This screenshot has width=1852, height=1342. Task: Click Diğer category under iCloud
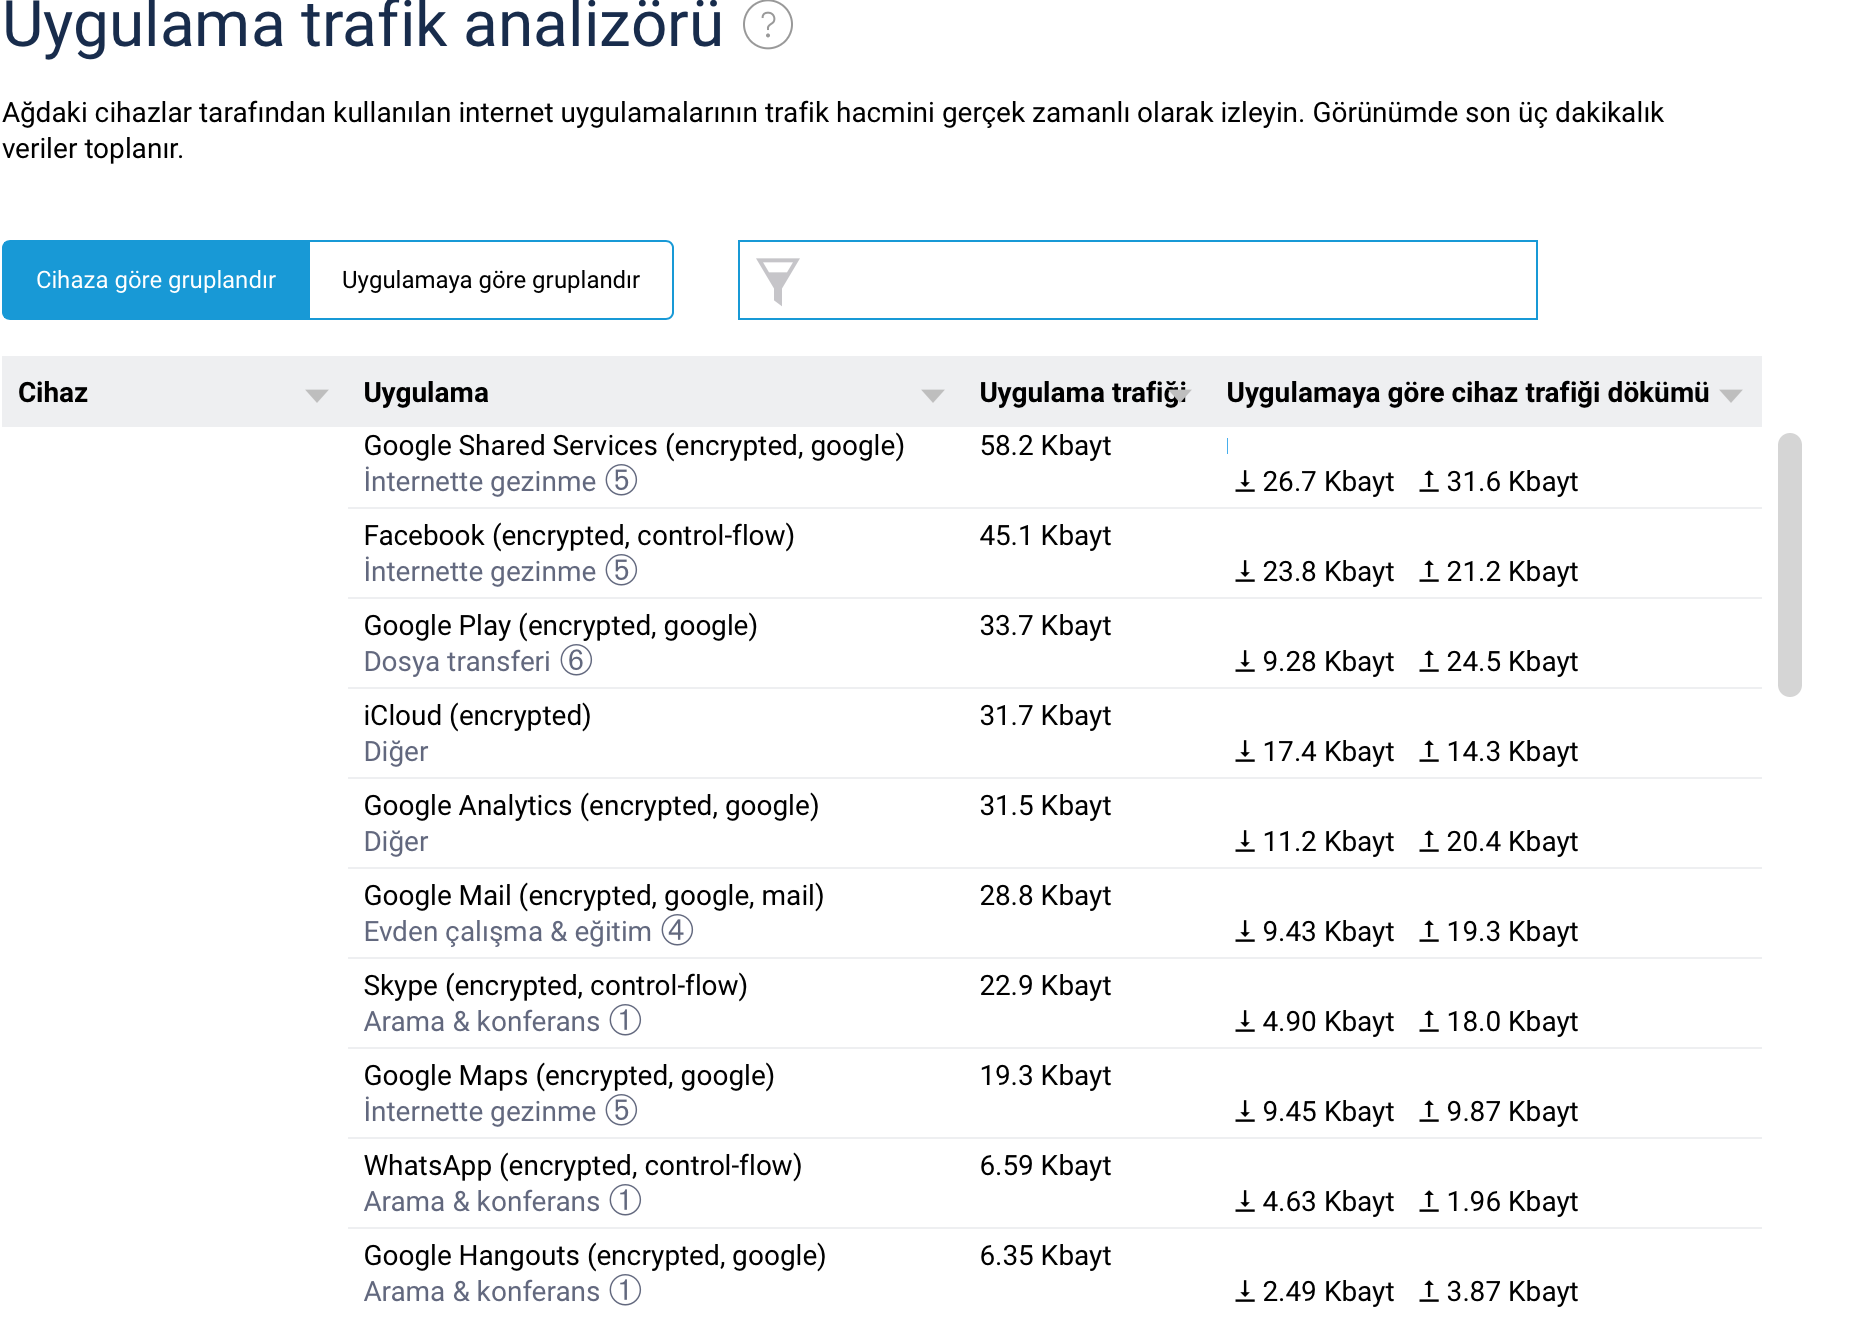pyautogui.click(x=396, y=751)
